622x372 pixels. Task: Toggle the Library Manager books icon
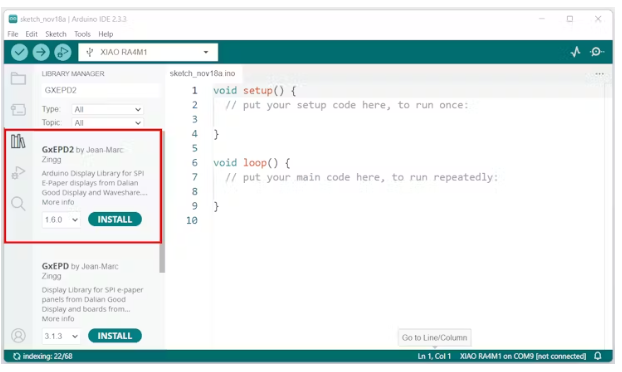click(x=18, y=141)
